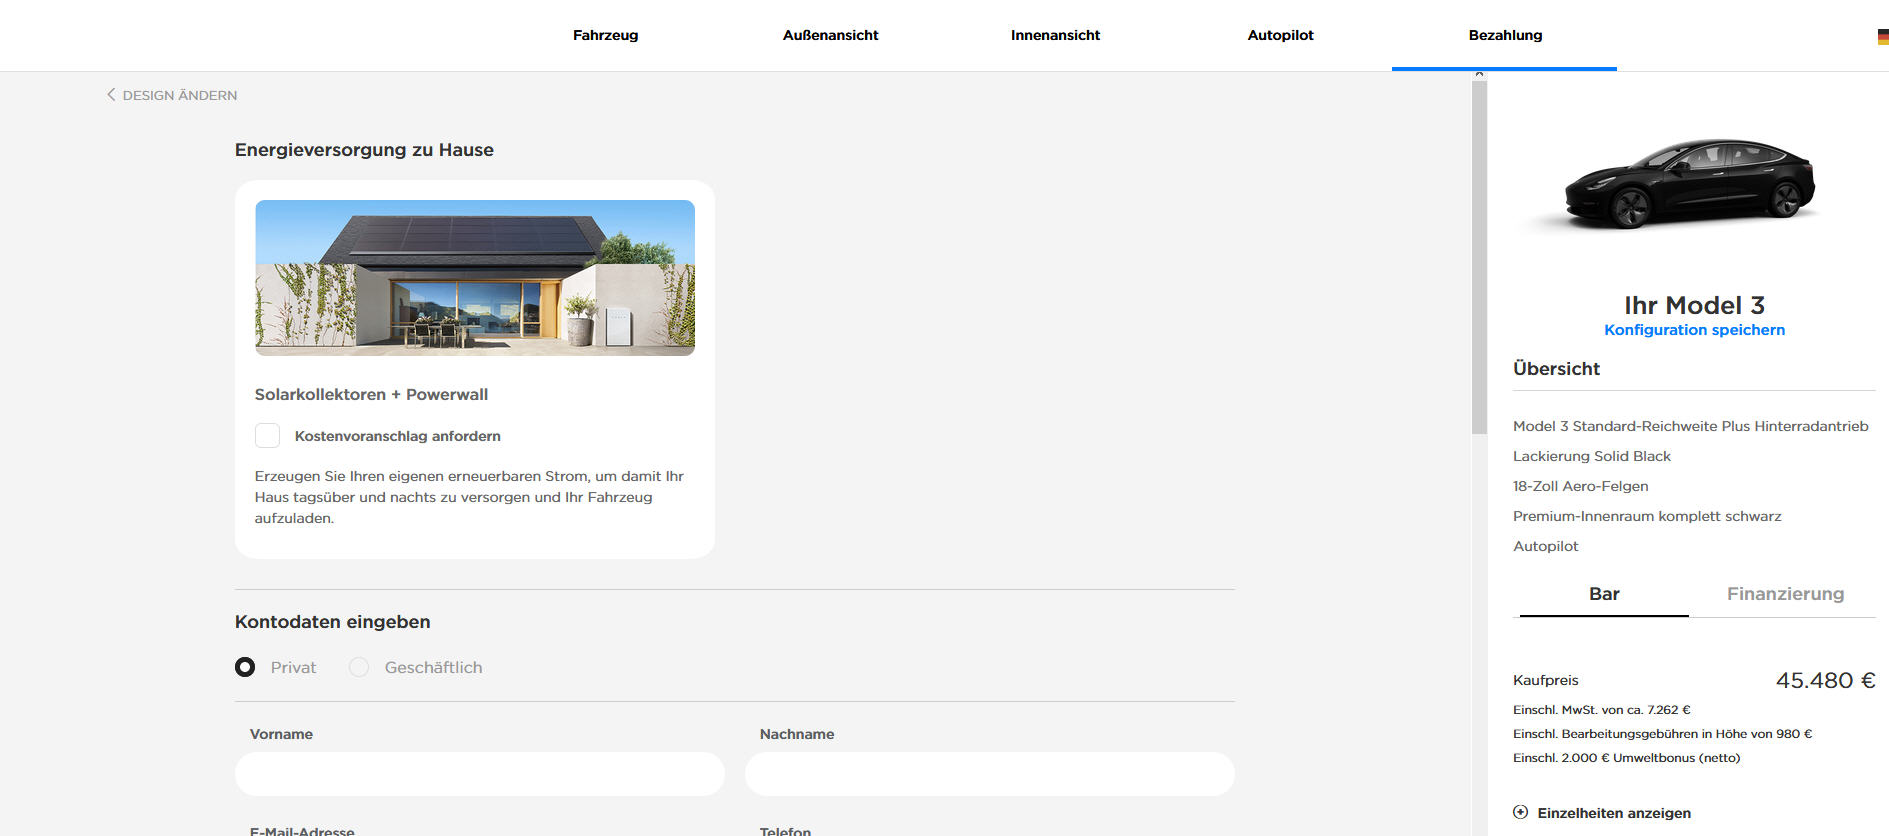Select the Geschäftlich radio button
Image resolution: width=1889 pixels, height=836 pixels.
coord(359,667)
